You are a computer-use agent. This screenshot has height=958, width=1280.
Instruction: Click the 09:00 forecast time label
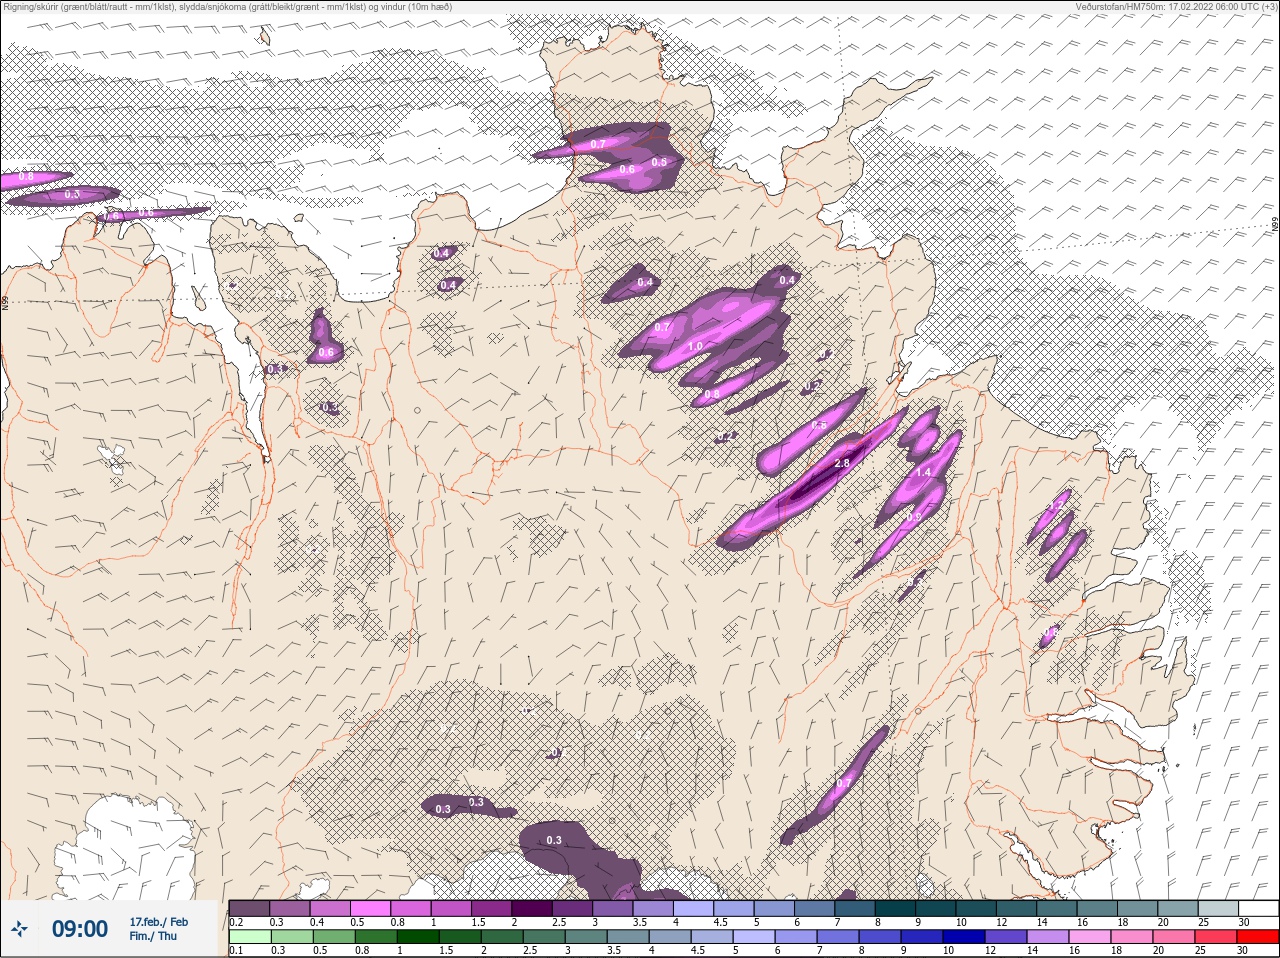click(x=80, y=929)
